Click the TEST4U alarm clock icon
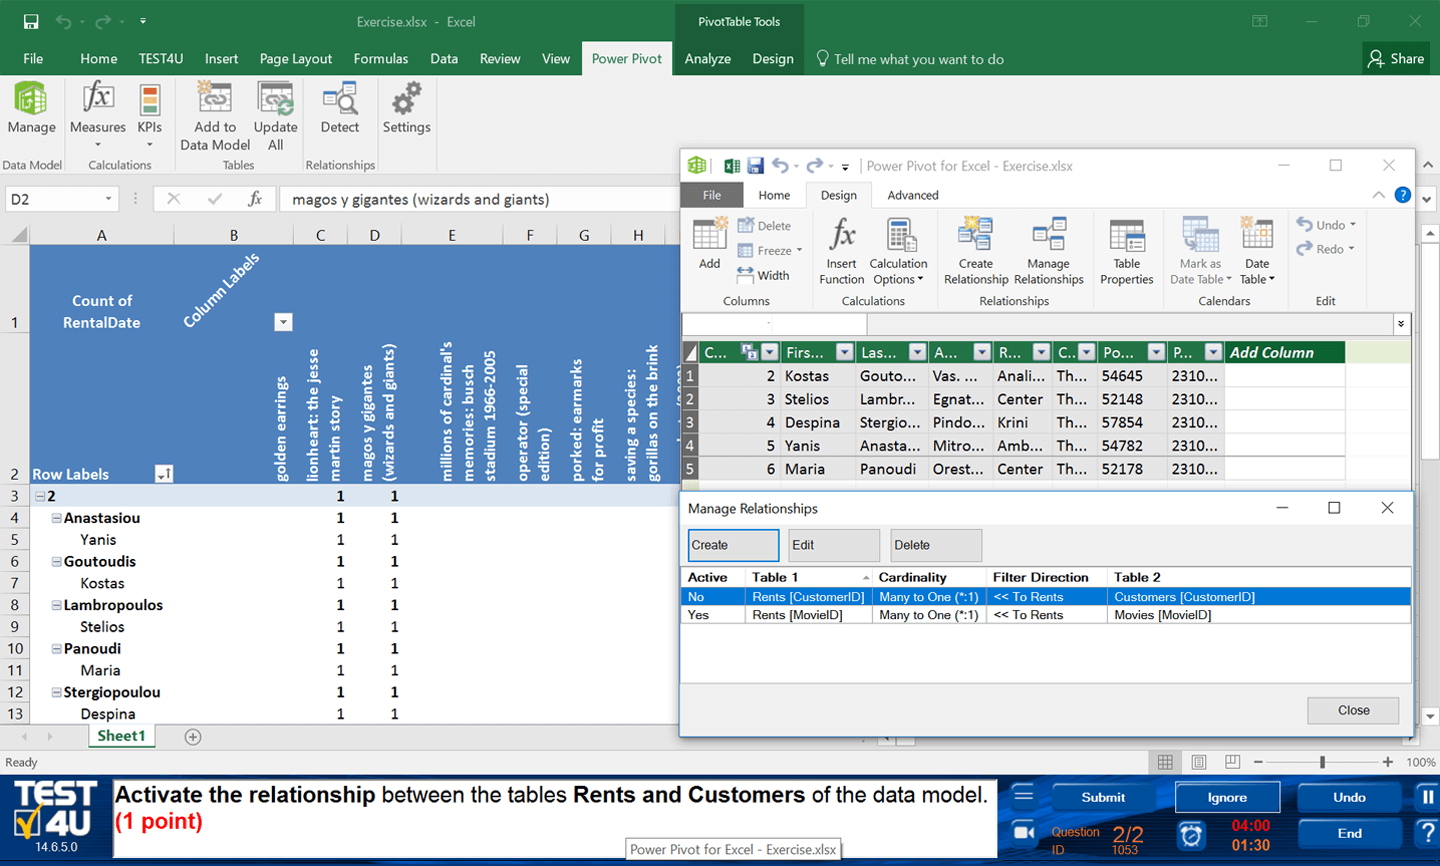1440x866 pixels. pyautogui.click(x=1190, y=834)
